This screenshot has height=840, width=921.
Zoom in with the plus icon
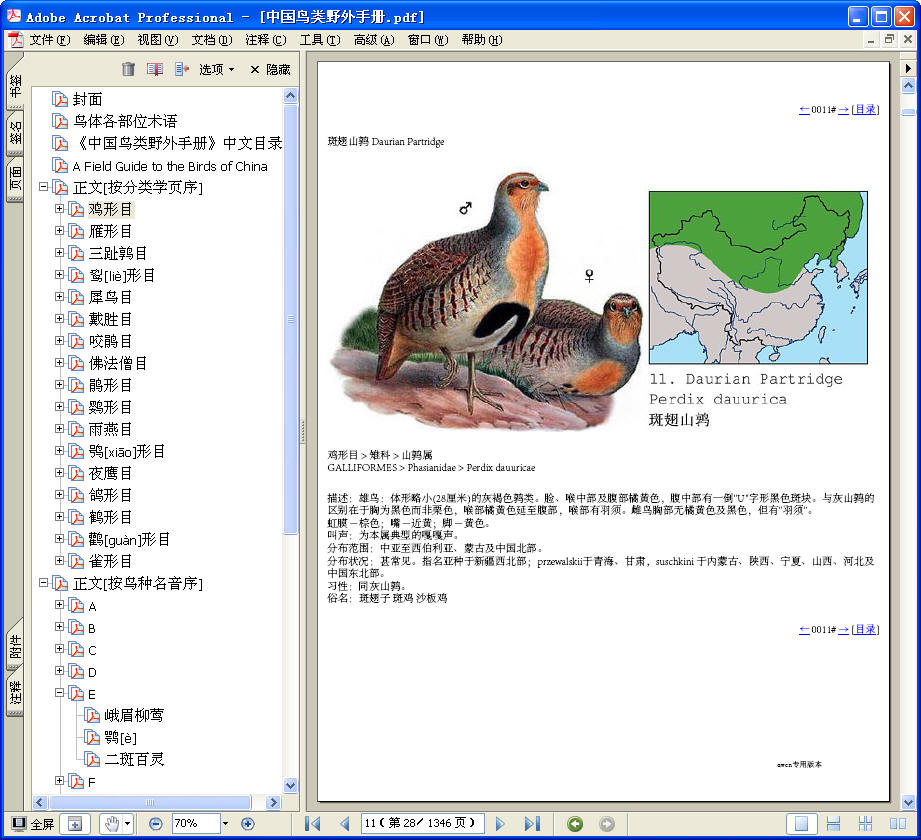click(x=248, y=824)
